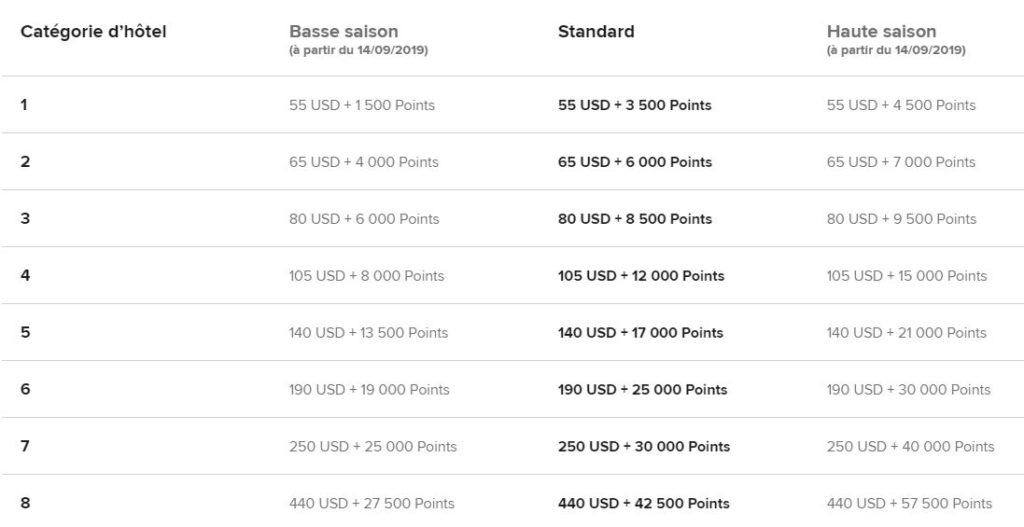The height and width of the screenshot is (527, 1024).
Task: Click 440 USD + 27 500 Points cell
Action: coord(372,503)
